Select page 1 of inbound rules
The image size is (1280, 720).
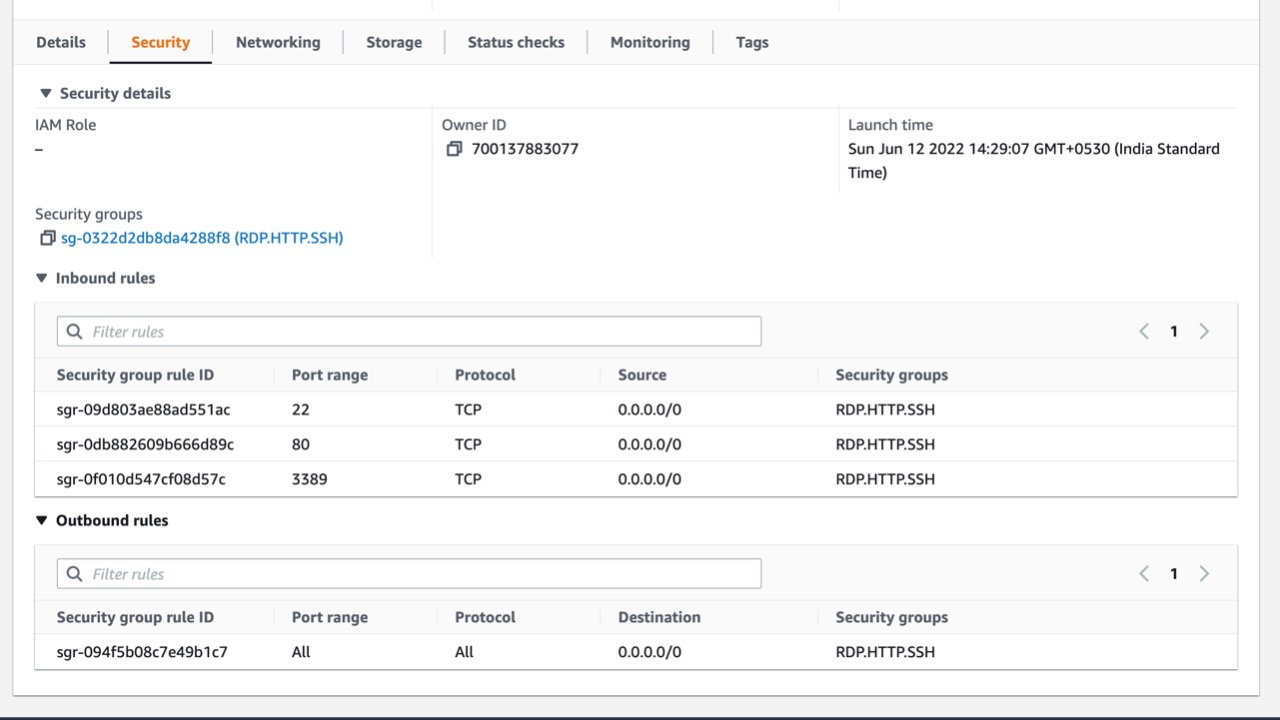tap(1174, 330)
